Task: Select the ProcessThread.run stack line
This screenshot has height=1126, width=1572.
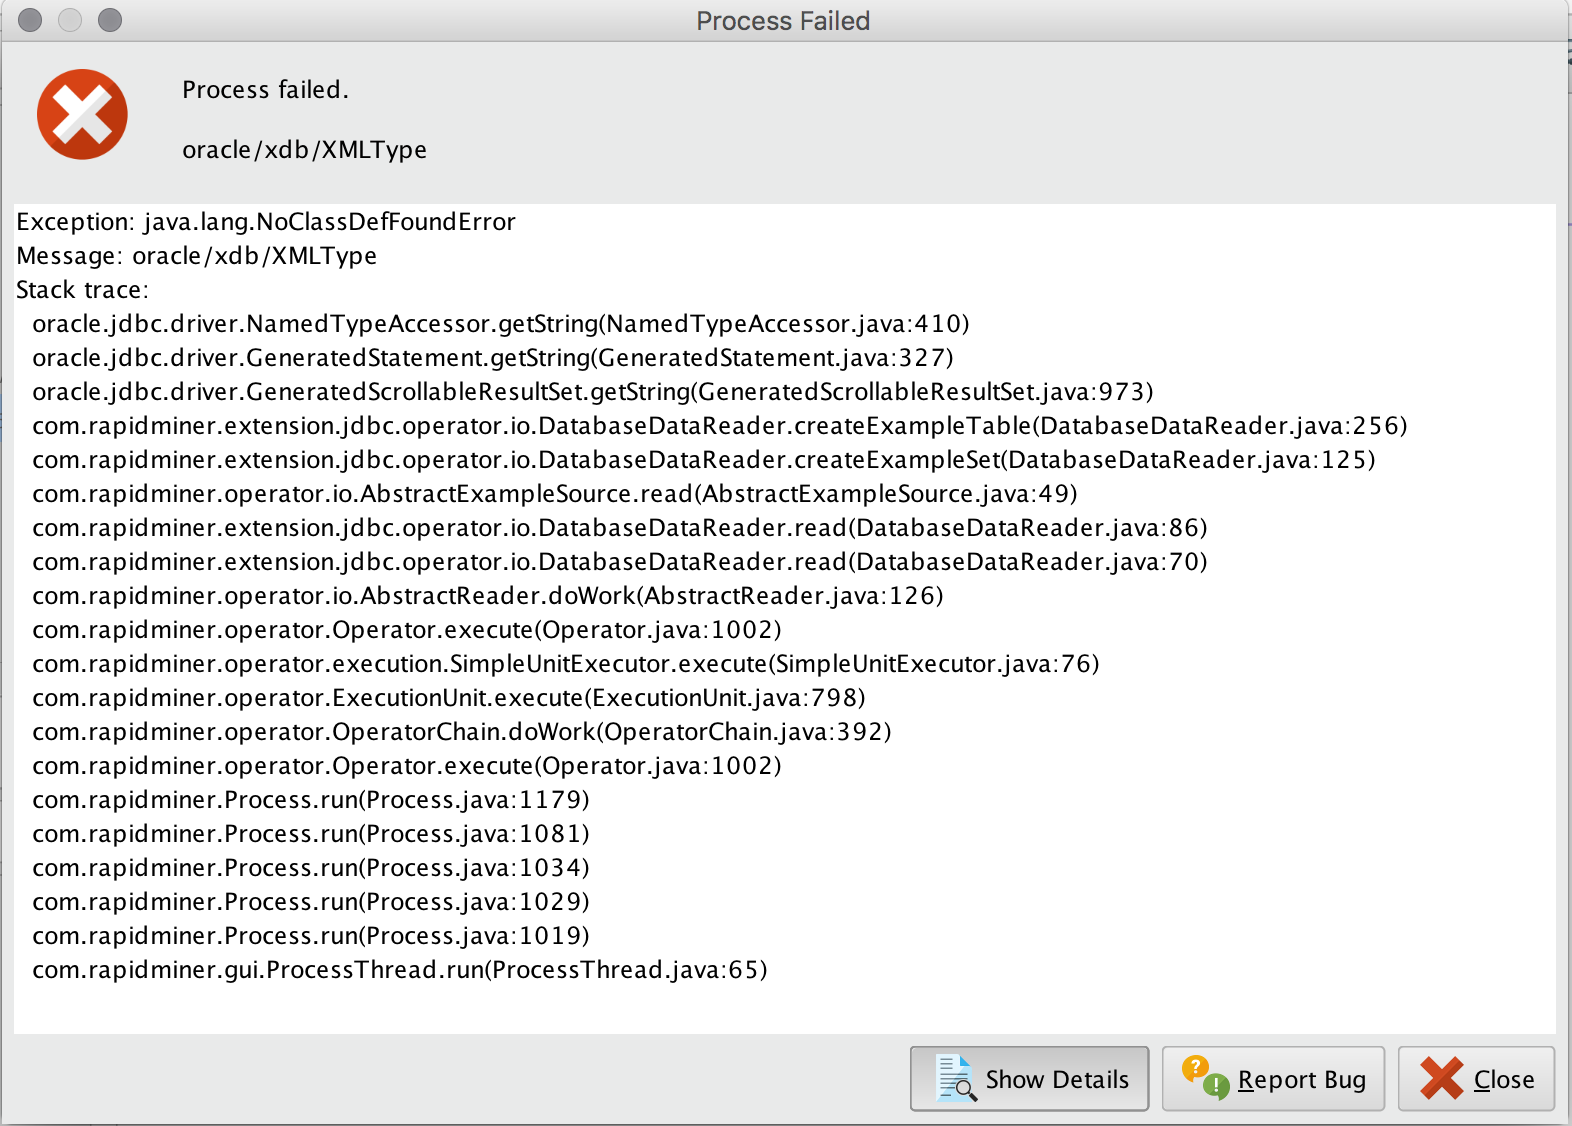Action: 400,970
